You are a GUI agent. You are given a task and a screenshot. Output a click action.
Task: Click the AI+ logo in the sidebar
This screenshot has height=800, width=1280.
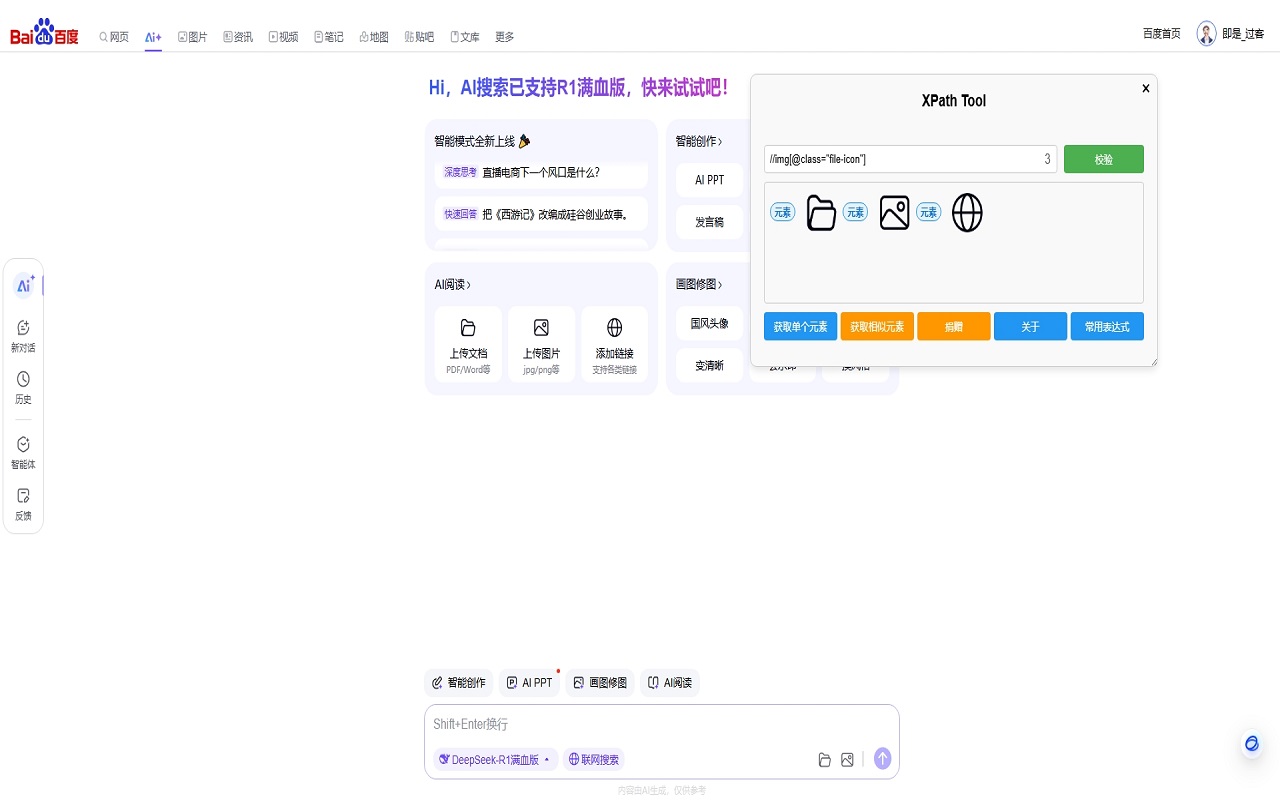[24, 285]
